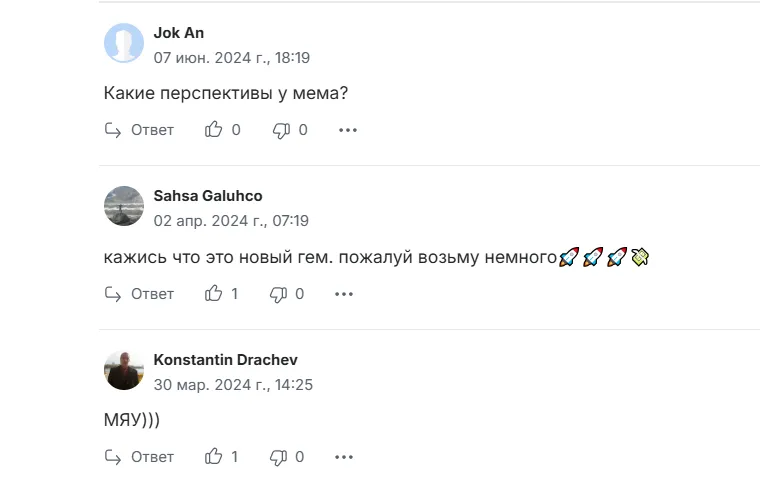Click the reply arrow icon under Konstantin Drachev's comment
The image size is (760, 494).
point(113,457)
